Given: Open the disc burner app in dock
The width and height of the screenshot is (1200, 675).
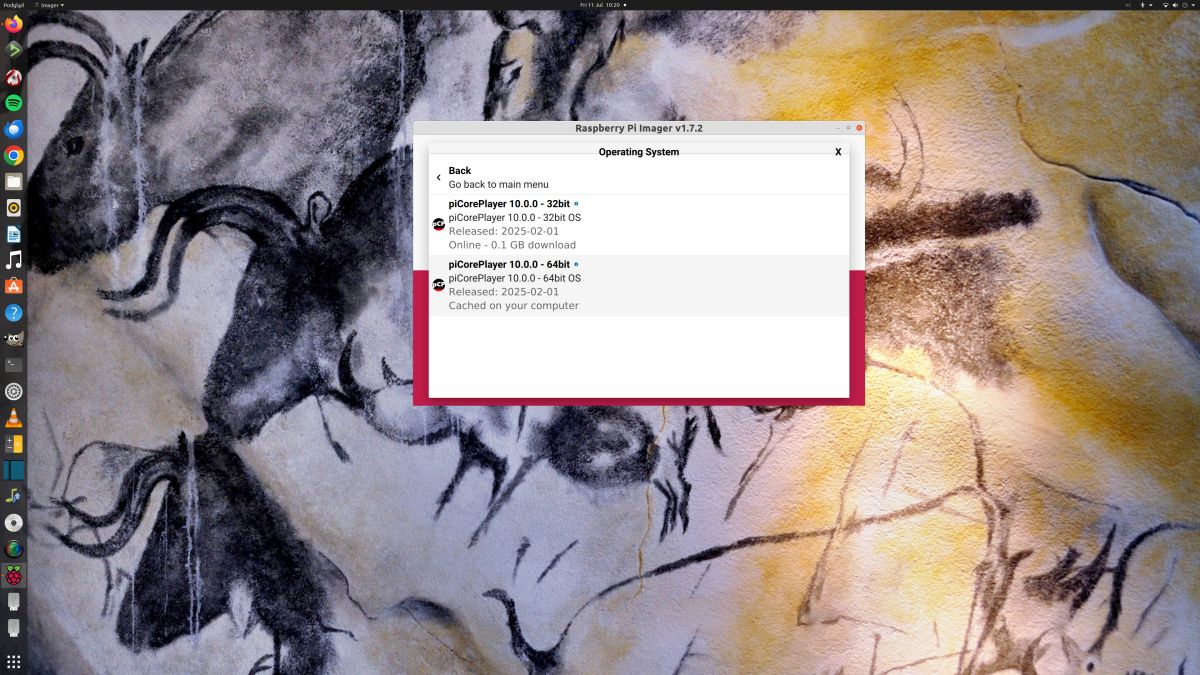Looking at the screenshot, I should (14, 523).
